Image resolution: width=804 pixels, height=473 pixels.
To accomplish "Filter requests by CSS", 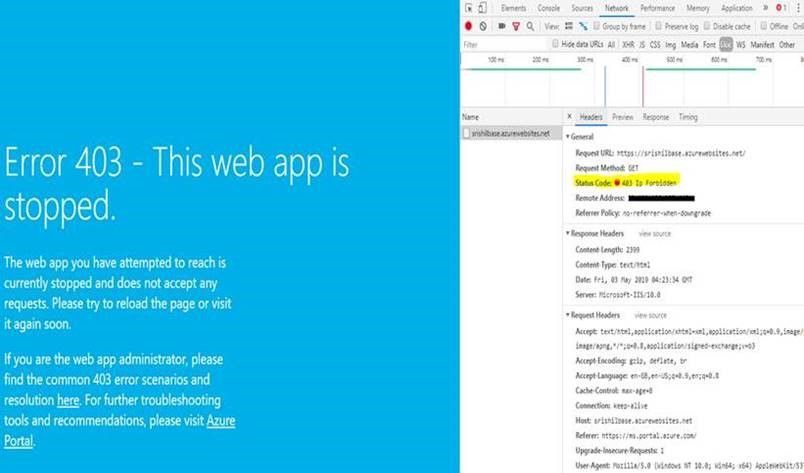I will click(x=655, y=45).
